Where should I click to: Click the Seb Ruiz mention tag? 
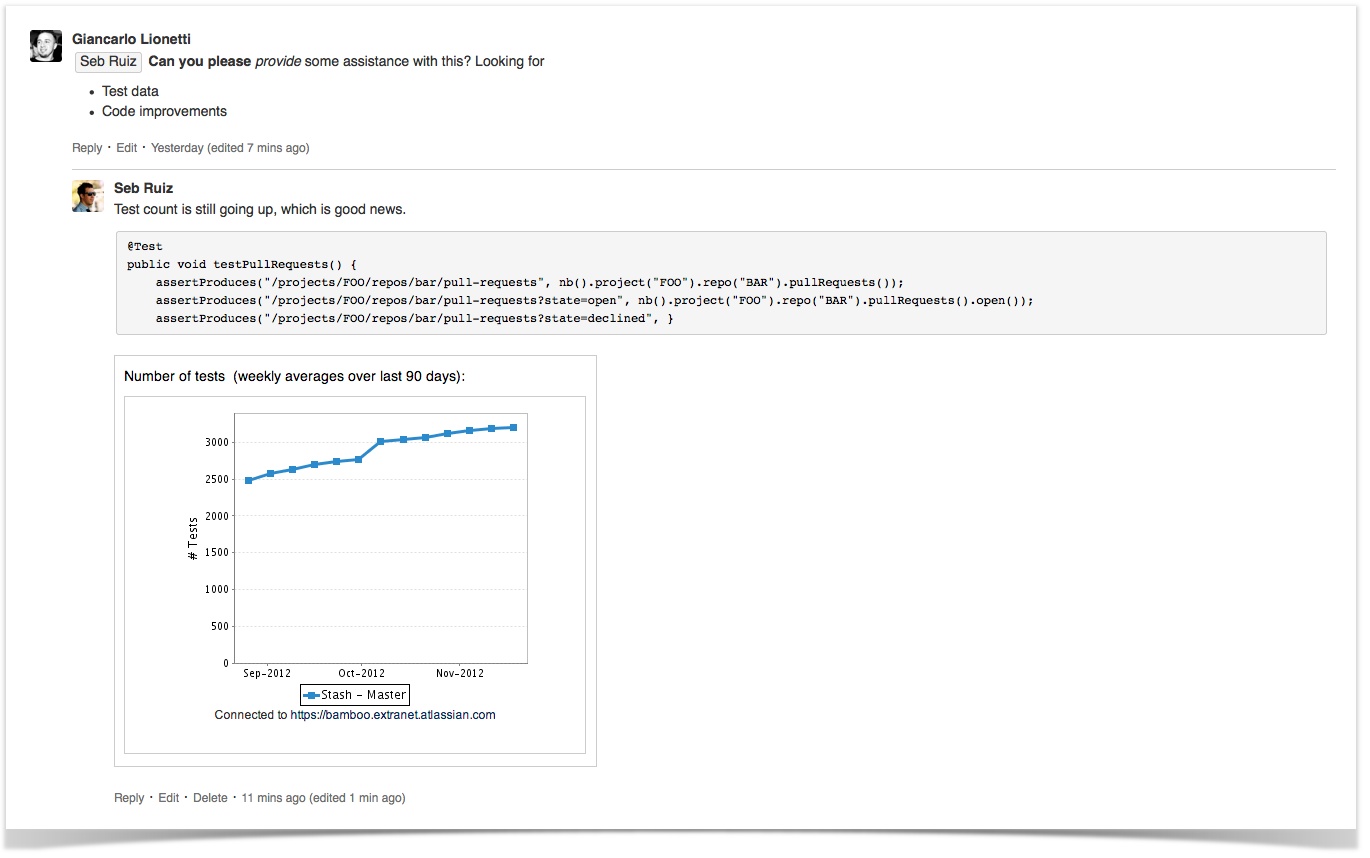point(108,62)
